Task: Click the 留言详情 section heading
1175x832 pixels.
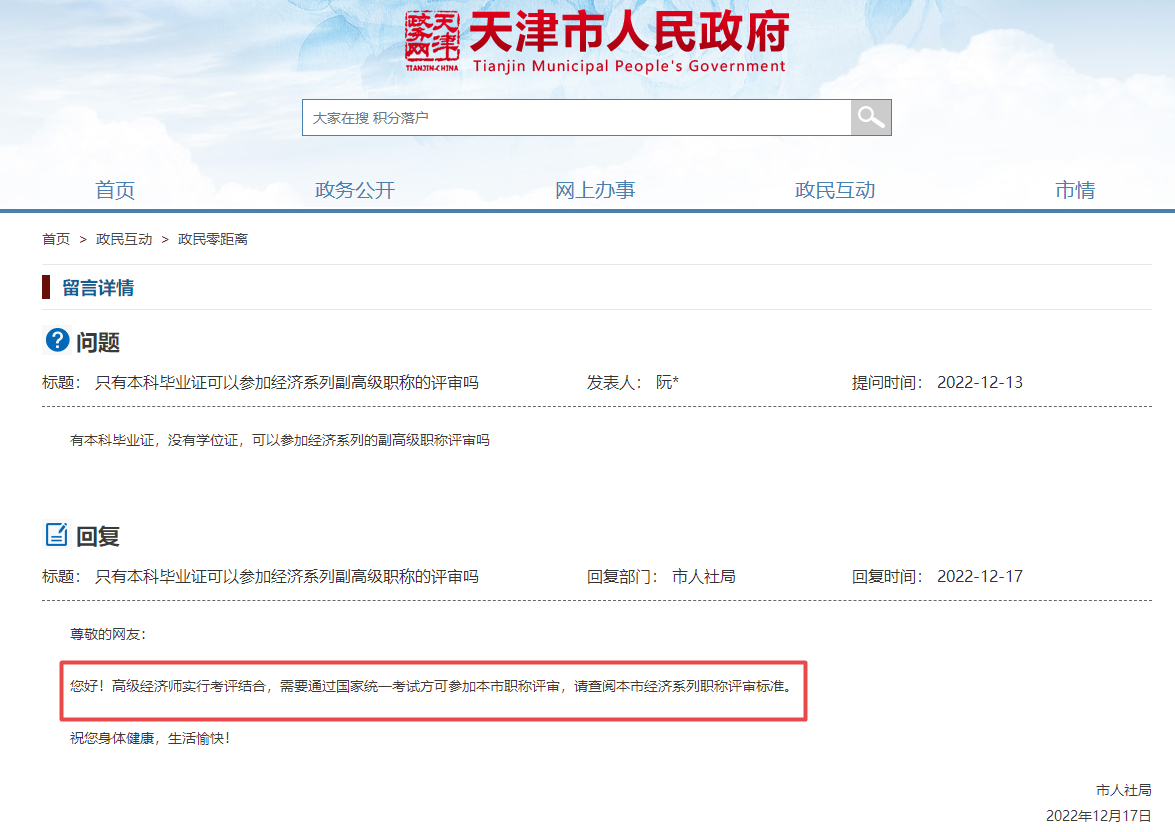Action: [98, 288]
